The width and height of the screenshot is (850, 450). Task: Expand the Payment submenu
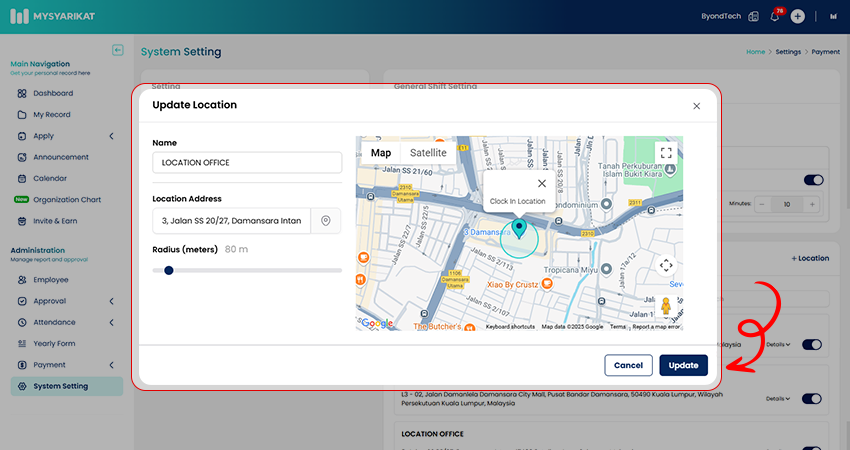111,365
